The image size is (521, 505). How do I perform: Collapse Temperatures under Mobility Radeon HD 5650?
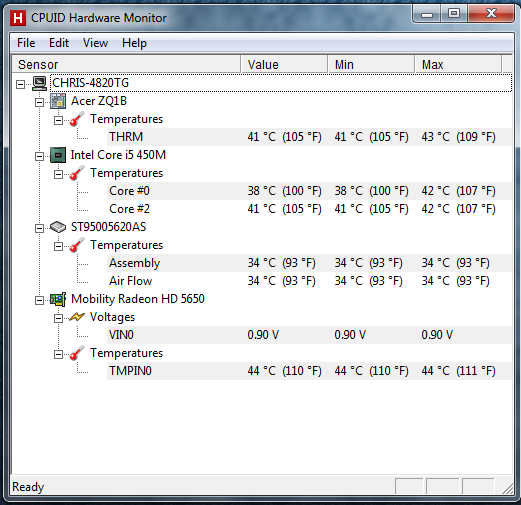(x=58, y=354)
